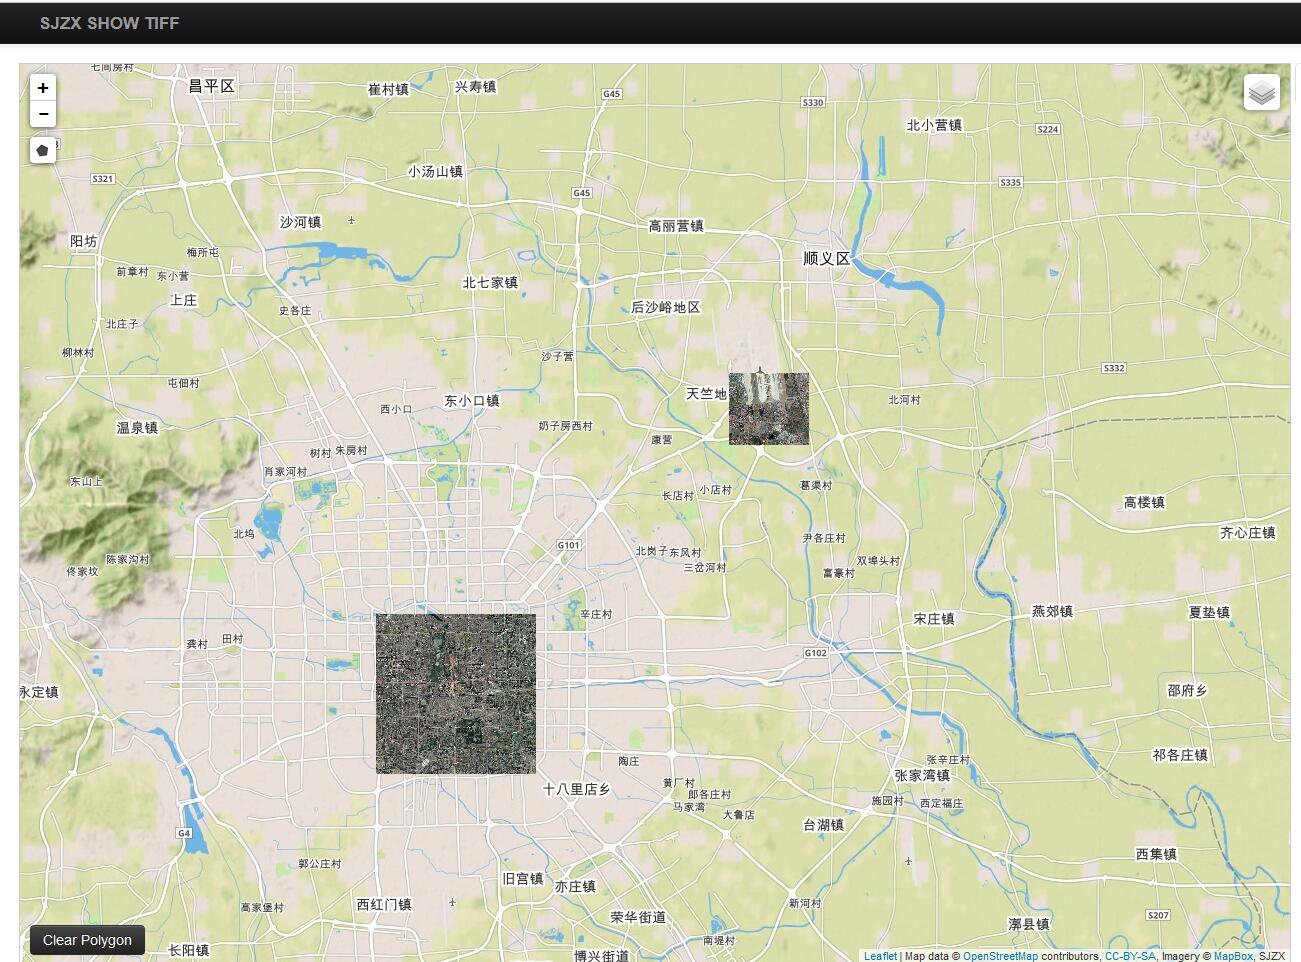
Task: Click the SJZX SHOW TIFF title
Action: point(110,23)
